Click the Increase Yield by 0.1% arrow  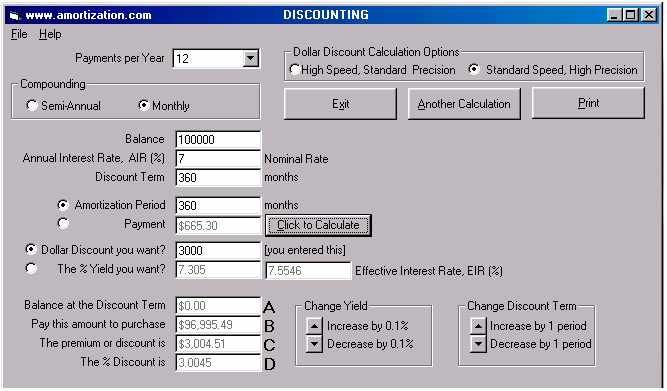point(314,326)
